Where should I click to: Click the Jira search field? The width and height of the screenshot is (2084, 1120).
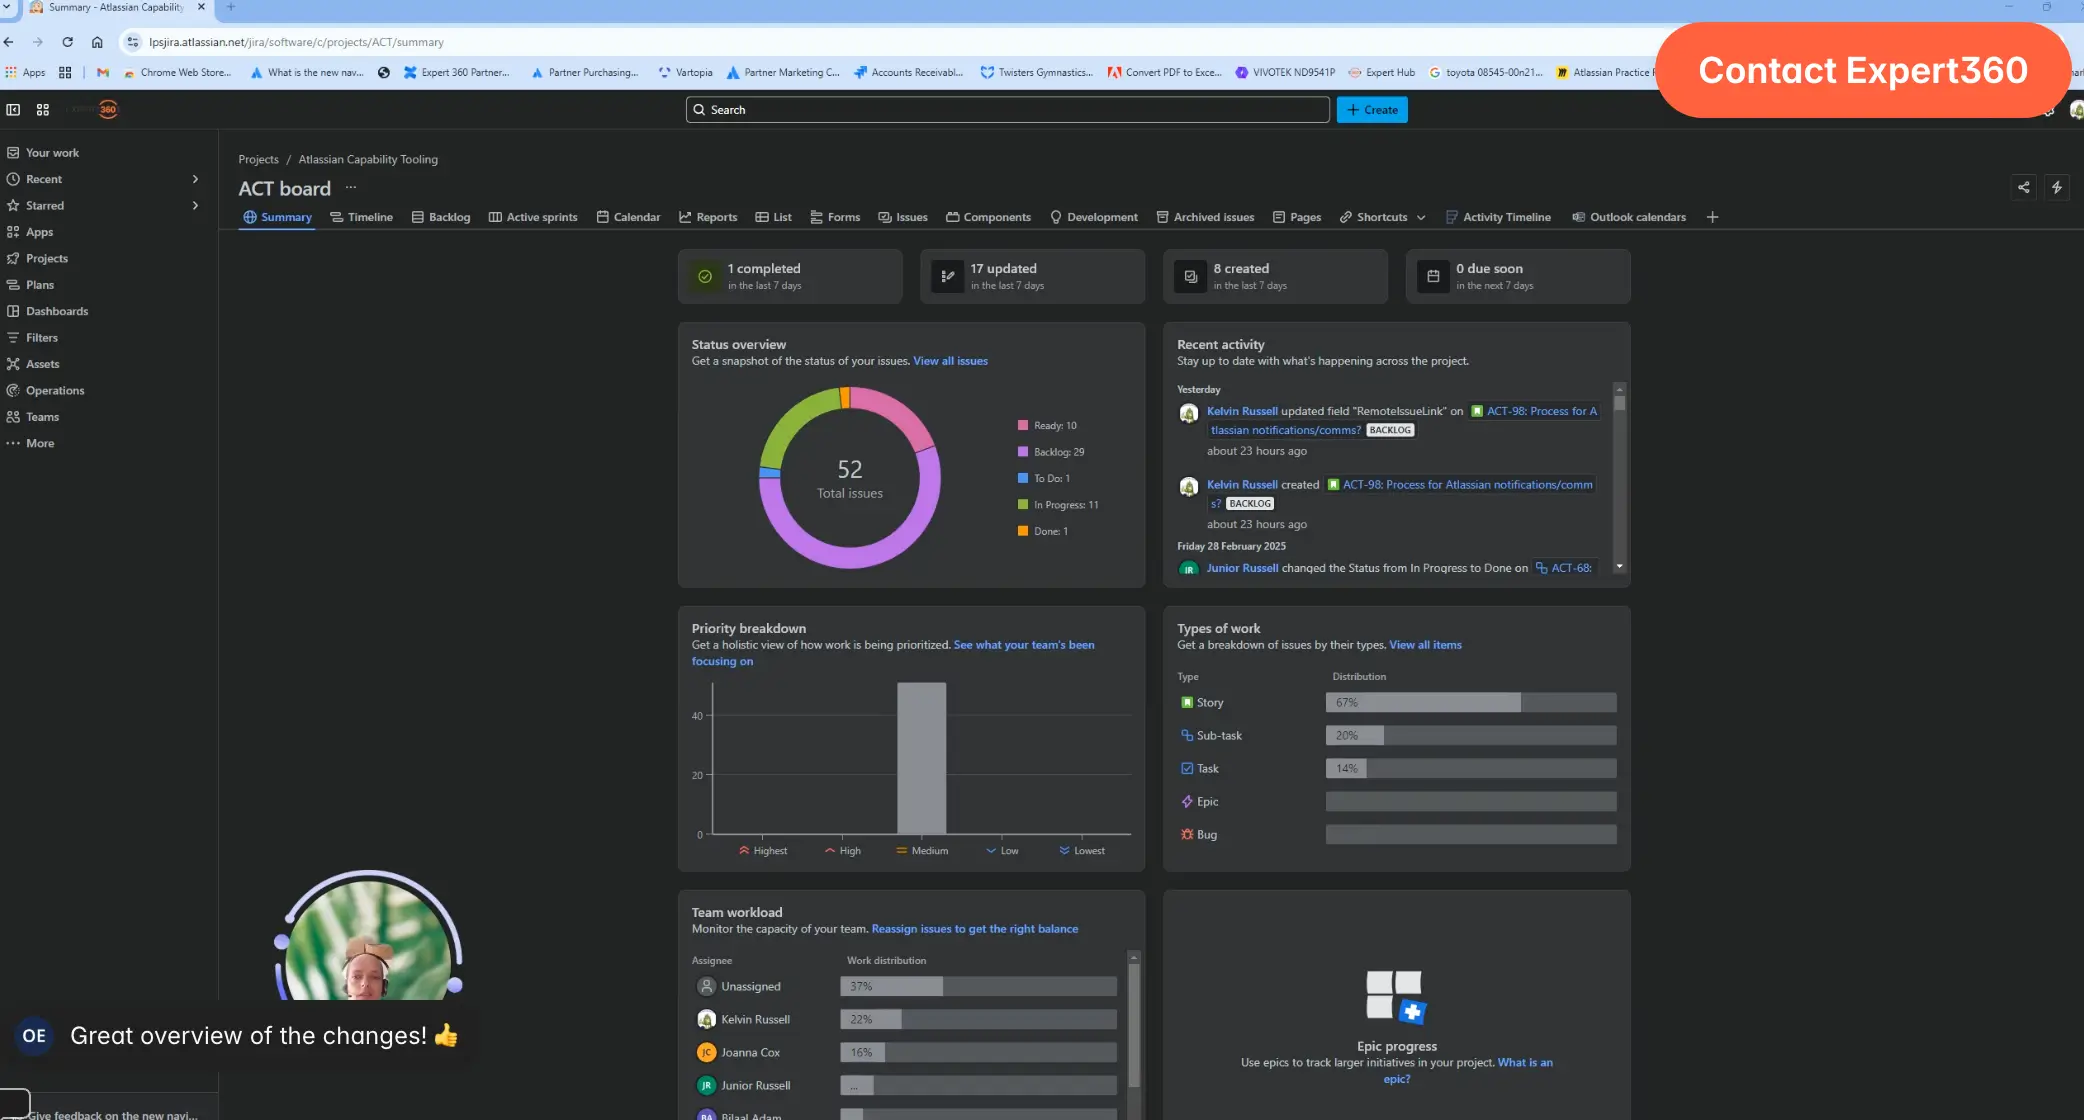click(x=1007, y=110)
